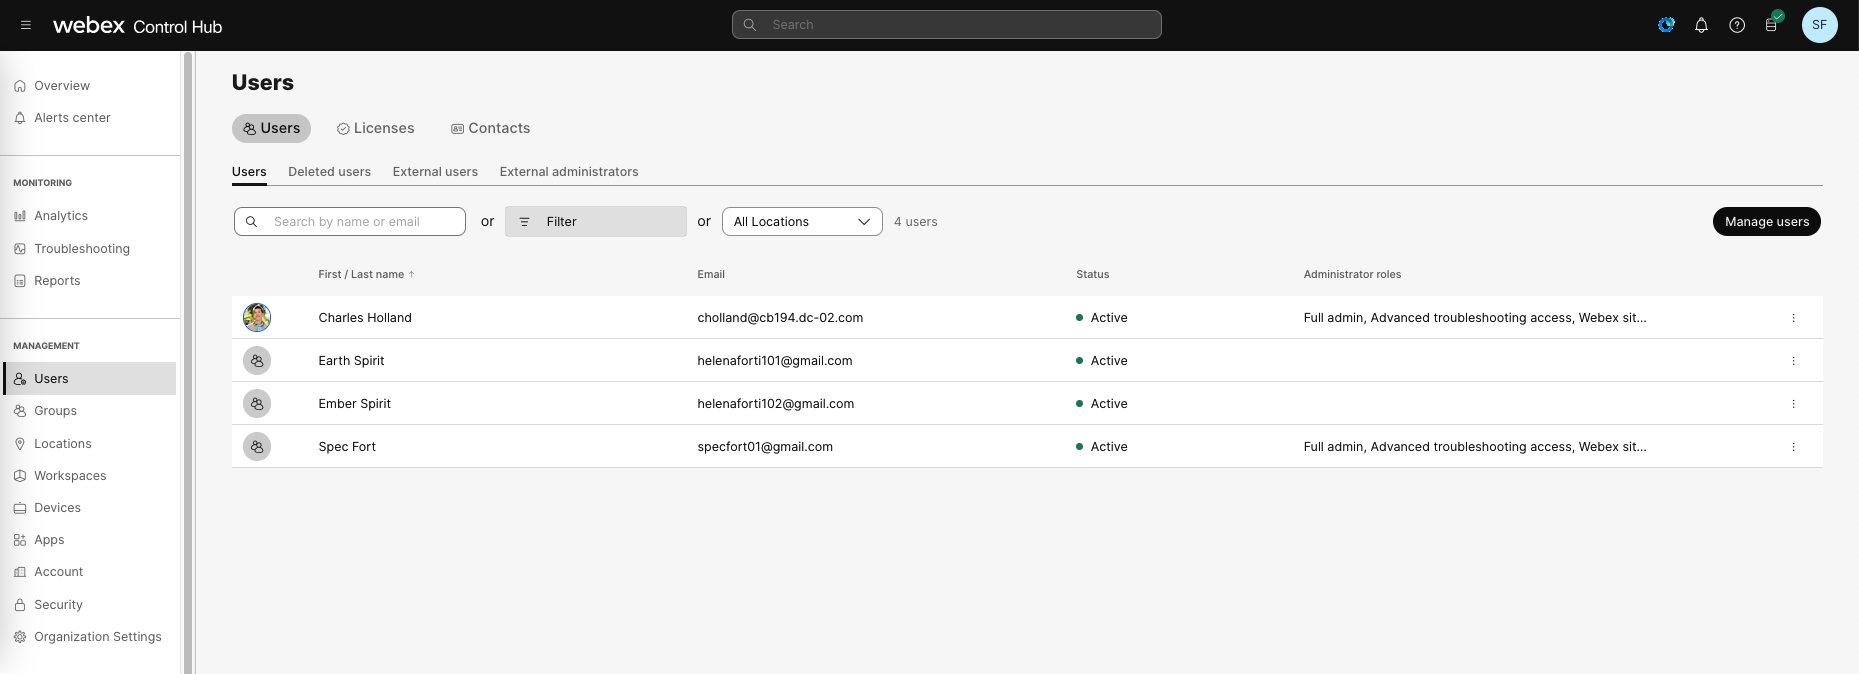
Task: Open more actions menu for Spec Fort
Action: 1793,447
